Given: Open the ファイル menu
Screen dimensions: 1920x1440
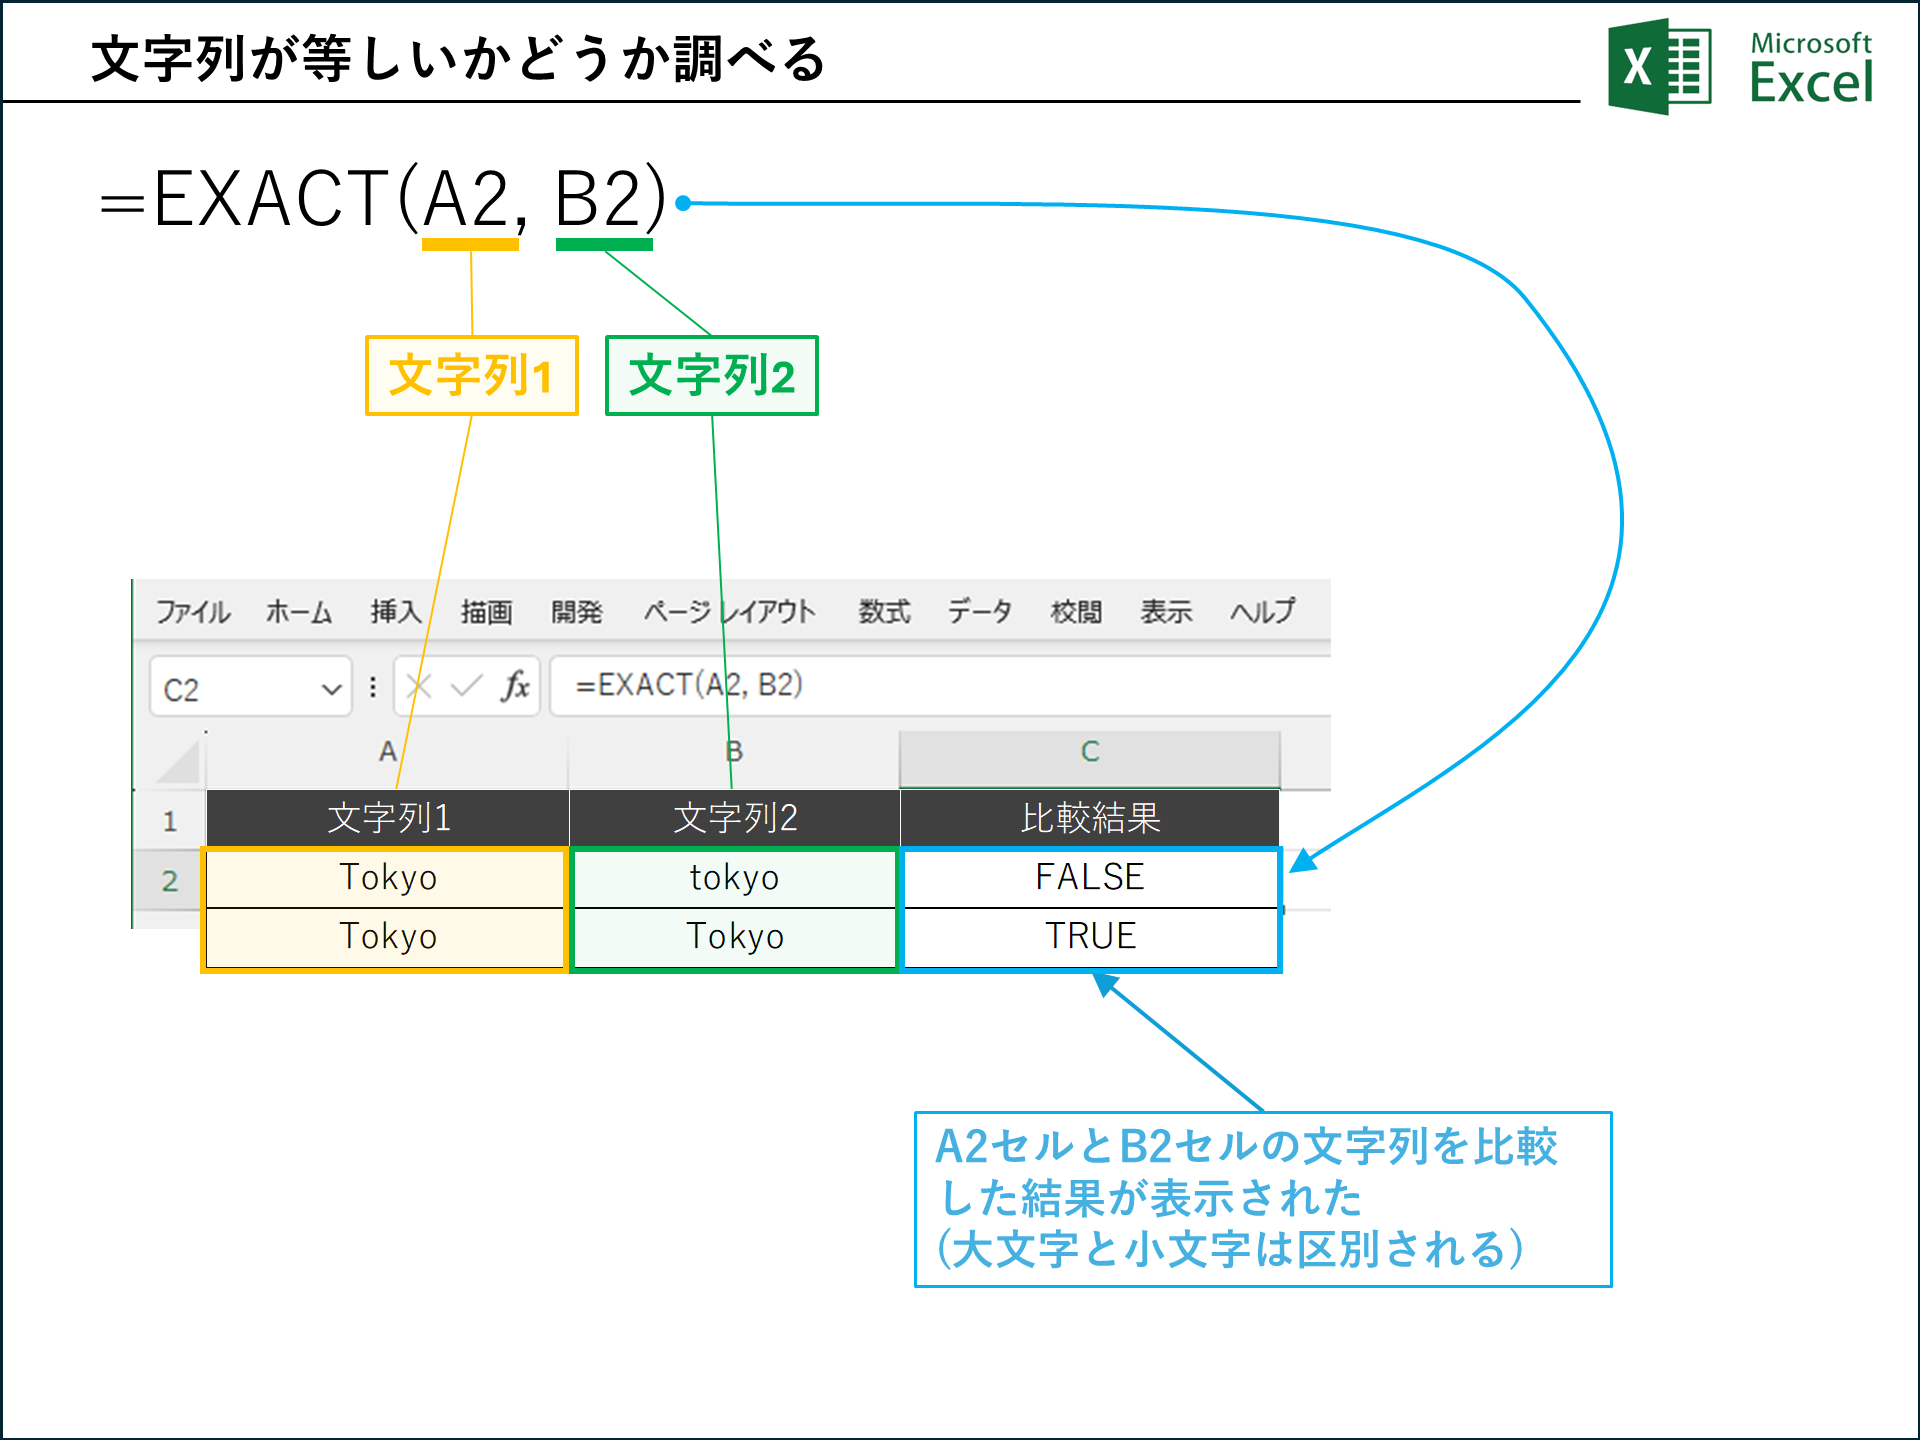Looking at the screenshot, I should click(x=194, y=612).
